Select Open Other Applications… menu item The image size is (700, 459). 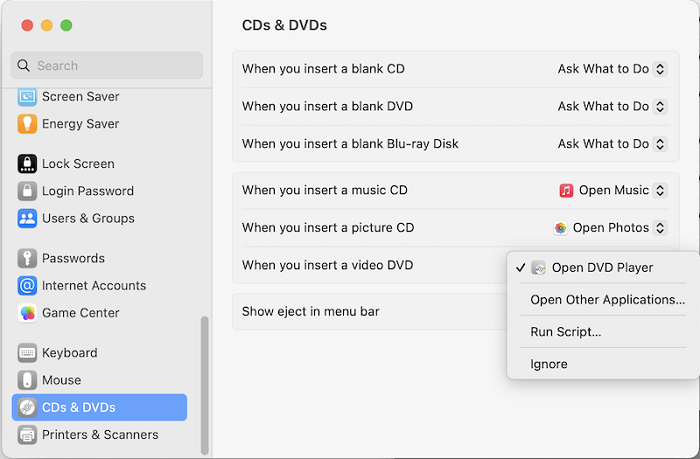pos(607,300)
